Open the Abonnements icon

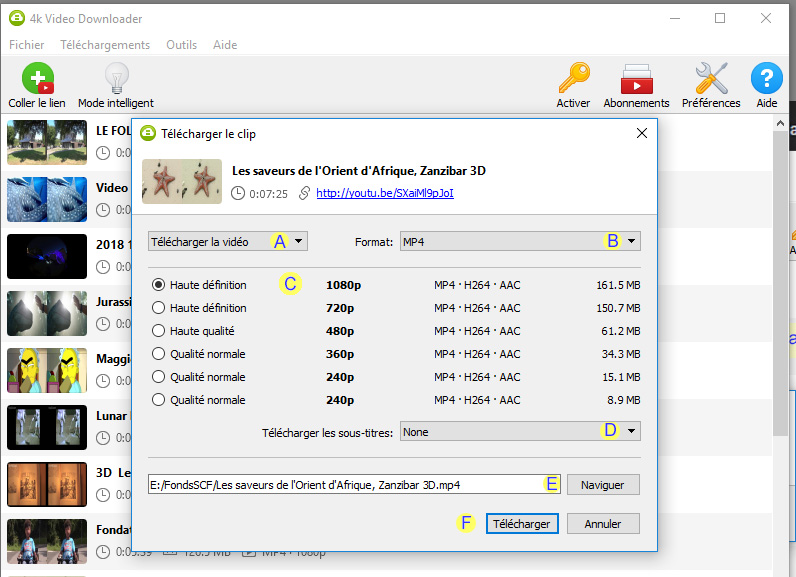click(x=636, y=79)
